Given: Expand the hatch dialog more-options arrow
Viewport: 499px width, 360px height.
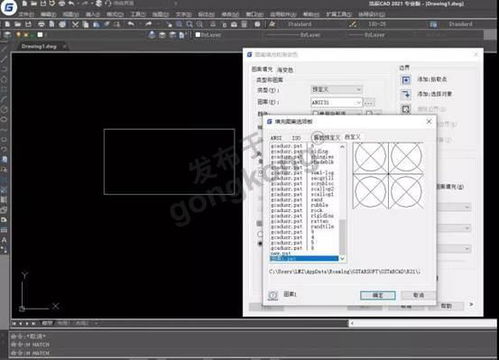Looking at the screenshot, I should [471, 304].
